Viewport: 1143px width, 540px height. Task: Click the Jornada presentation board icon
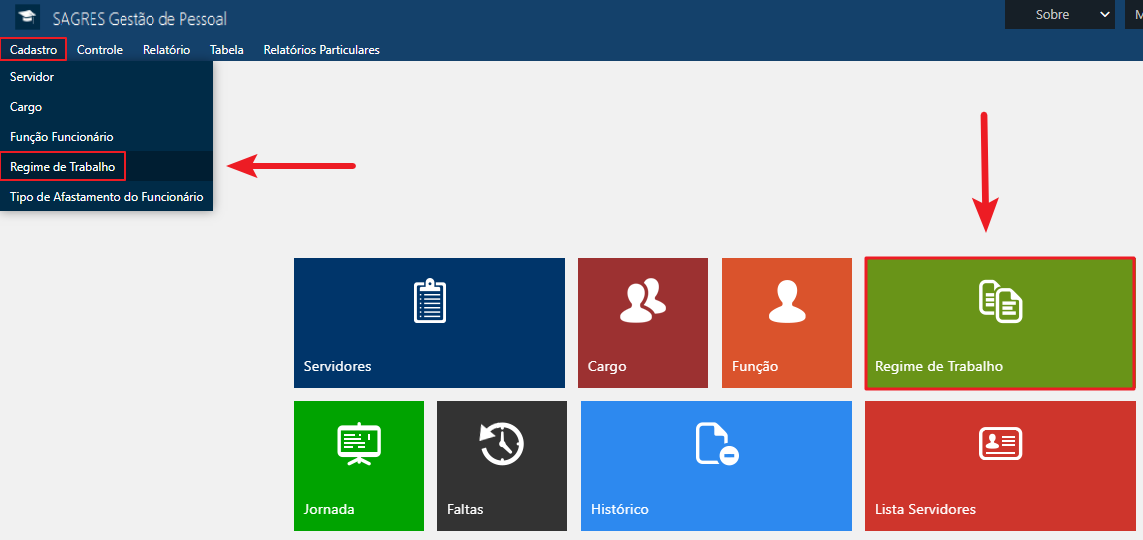point(358,444)
